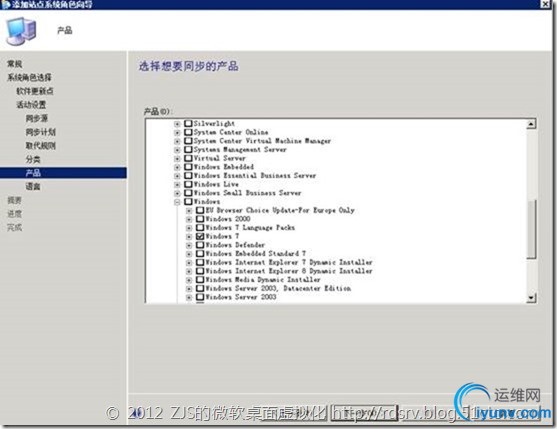The image size is (557, 429).
Task: Go to the 活动设置 step
Action: [x=31, y=105]
